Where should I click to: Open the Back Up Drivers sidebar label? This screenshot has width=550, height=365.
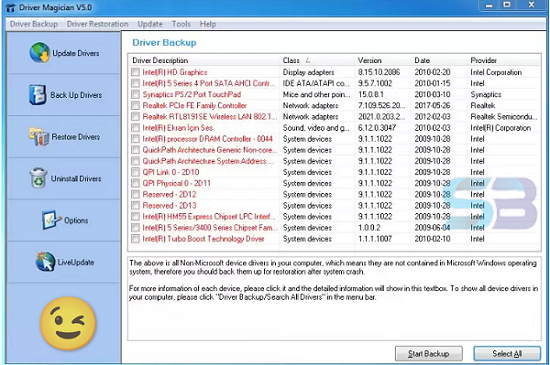click(76, 95)
